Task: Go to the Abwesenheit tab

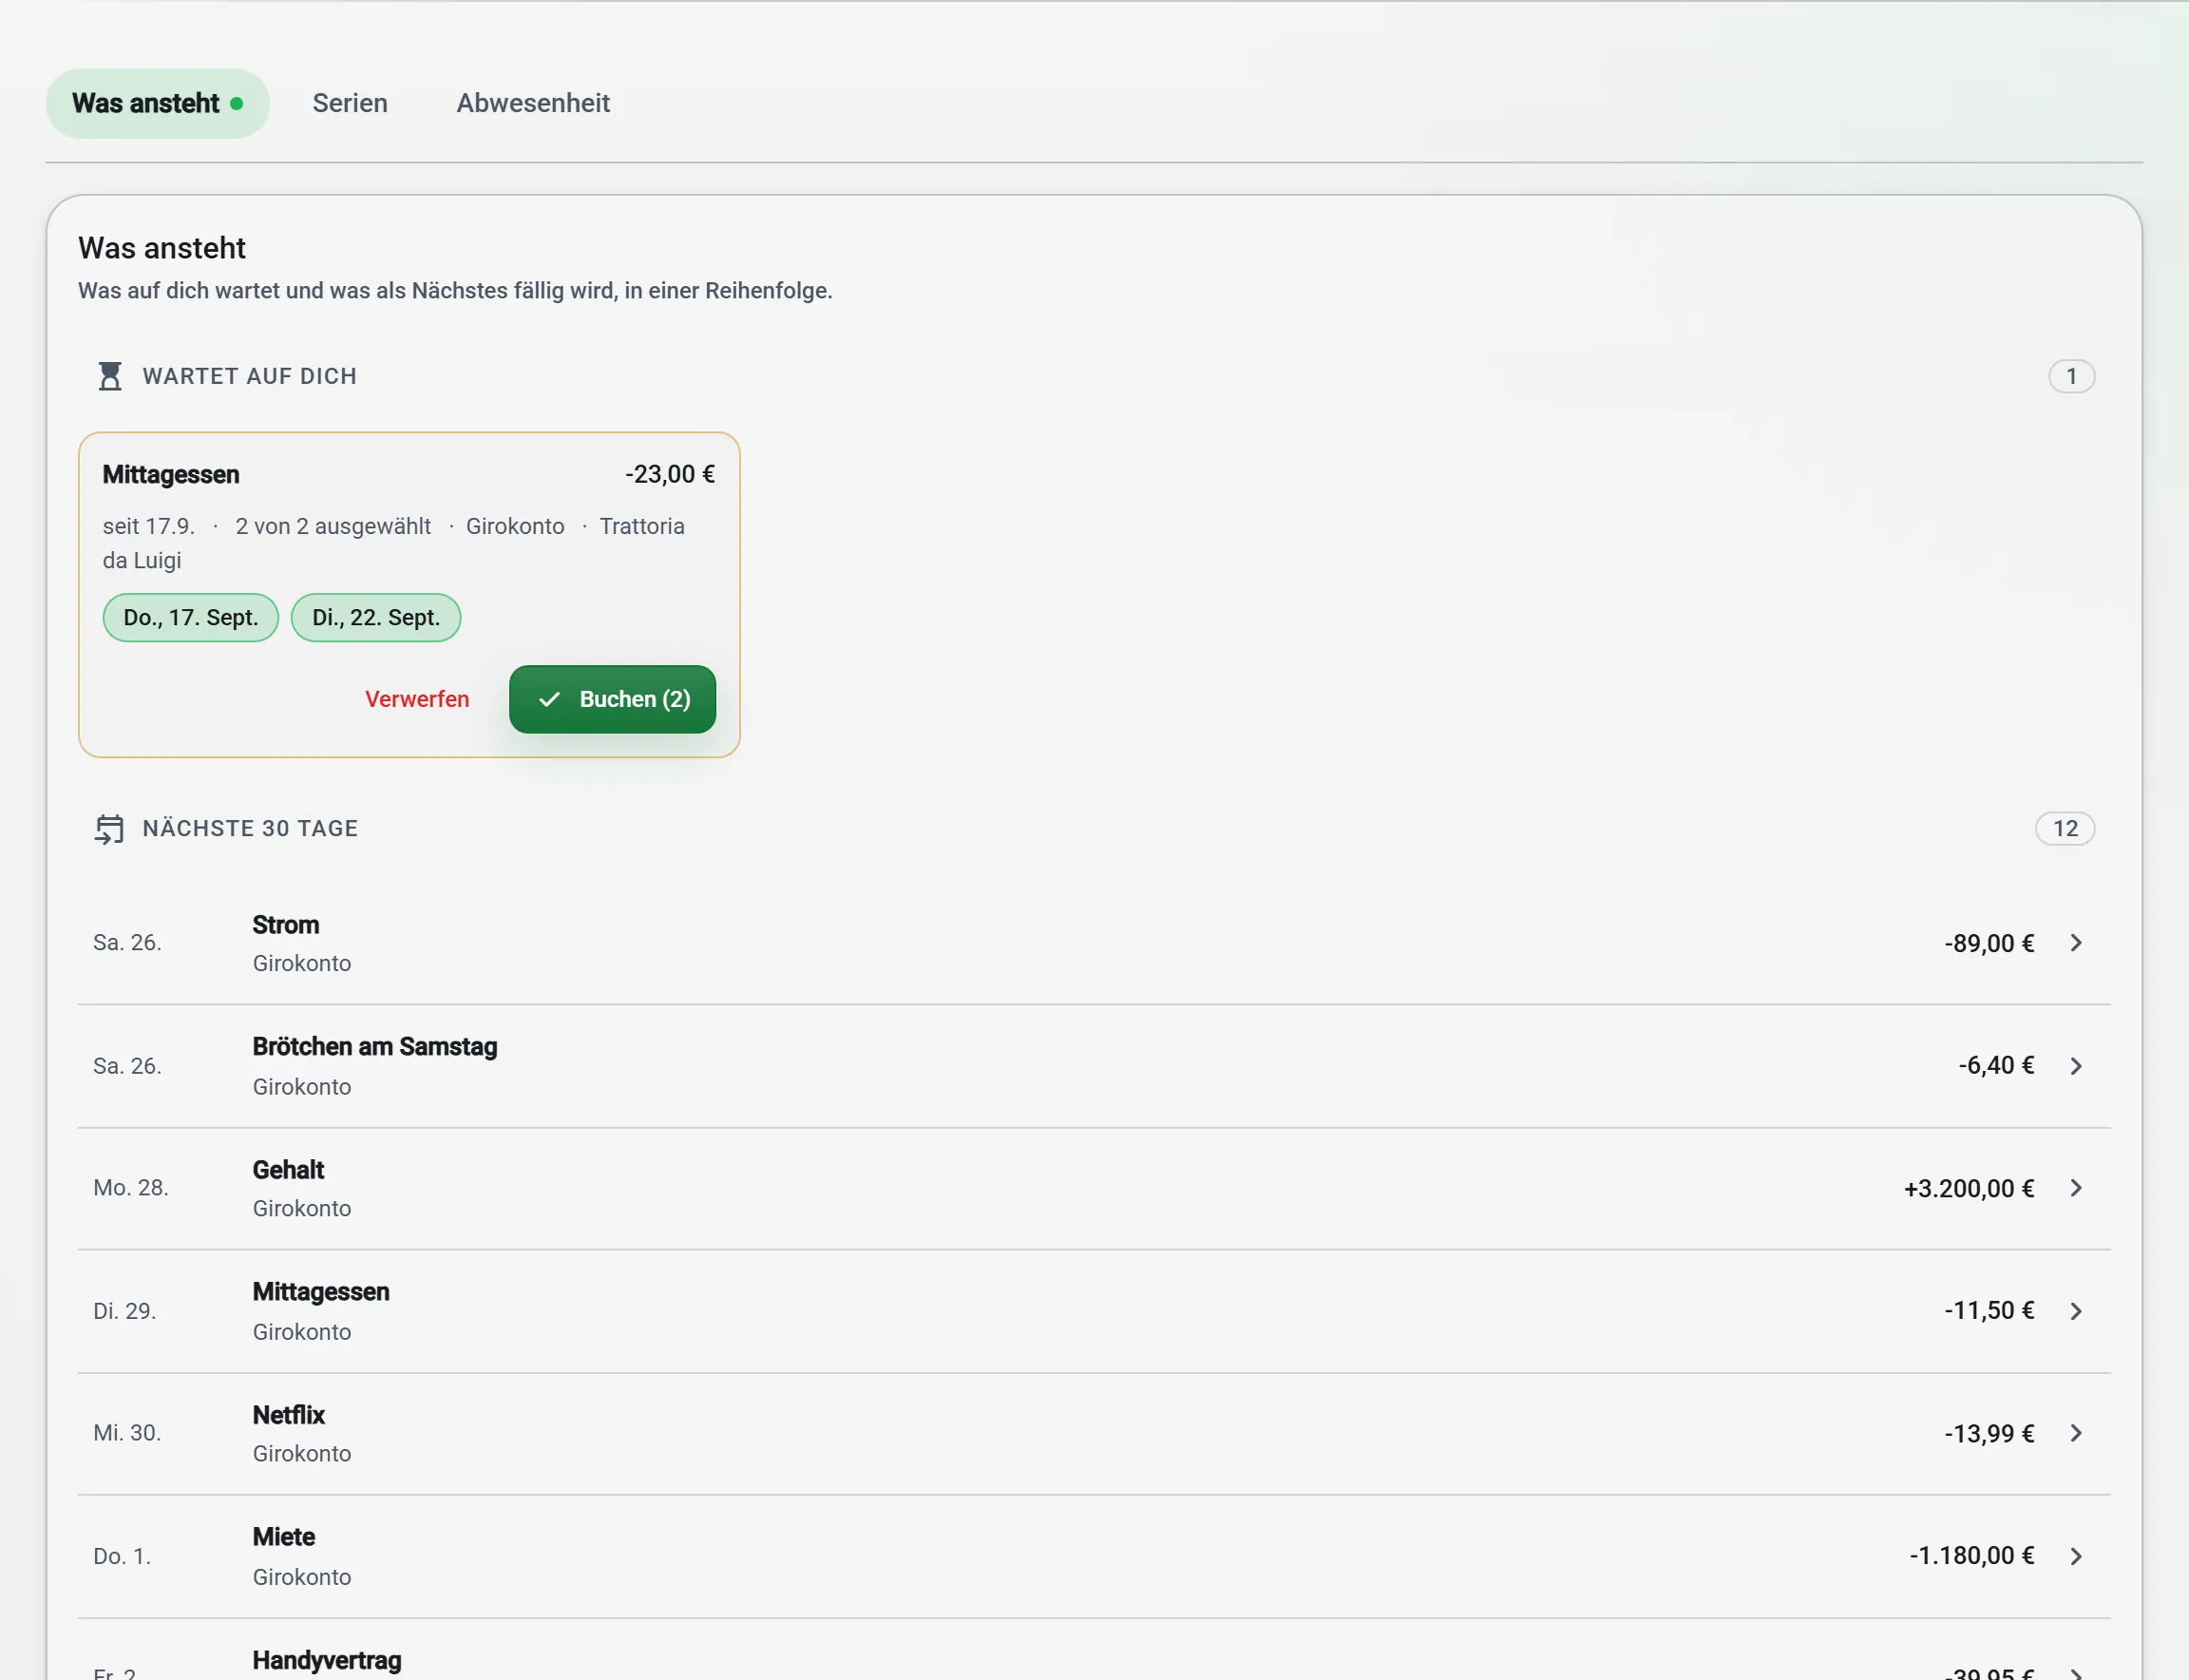Action: point(533,103)
